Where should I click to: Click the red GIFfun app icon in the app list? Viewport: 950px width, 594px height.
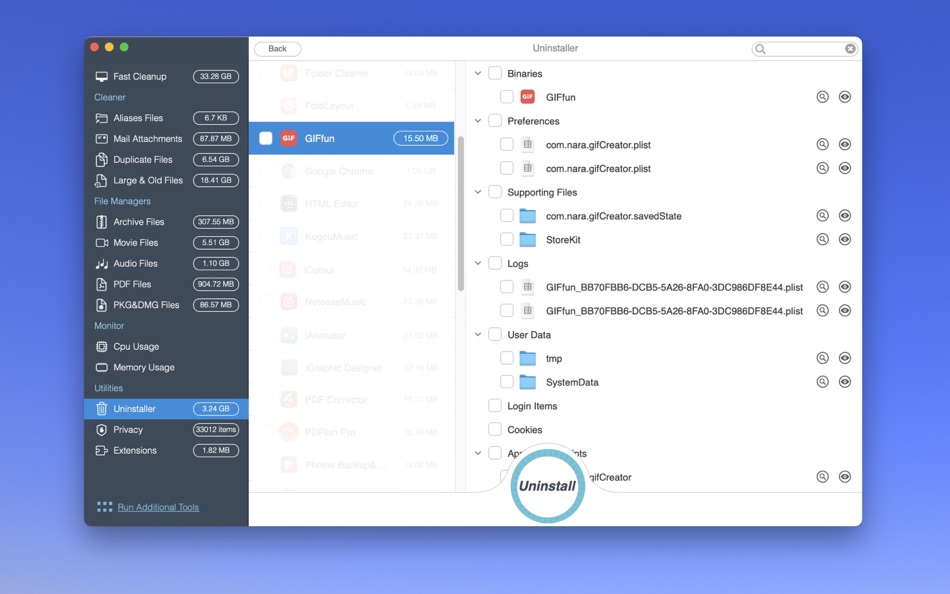click(288, 138)
